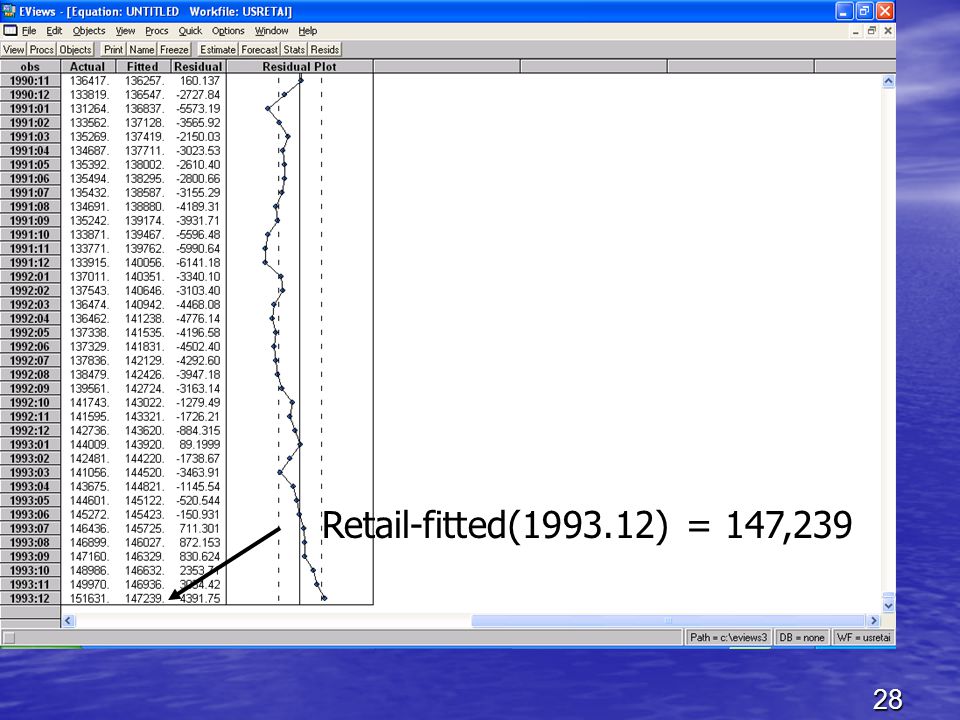Click the Print button
The width and height of the screenshot is (960, 720).
(113, 50)
